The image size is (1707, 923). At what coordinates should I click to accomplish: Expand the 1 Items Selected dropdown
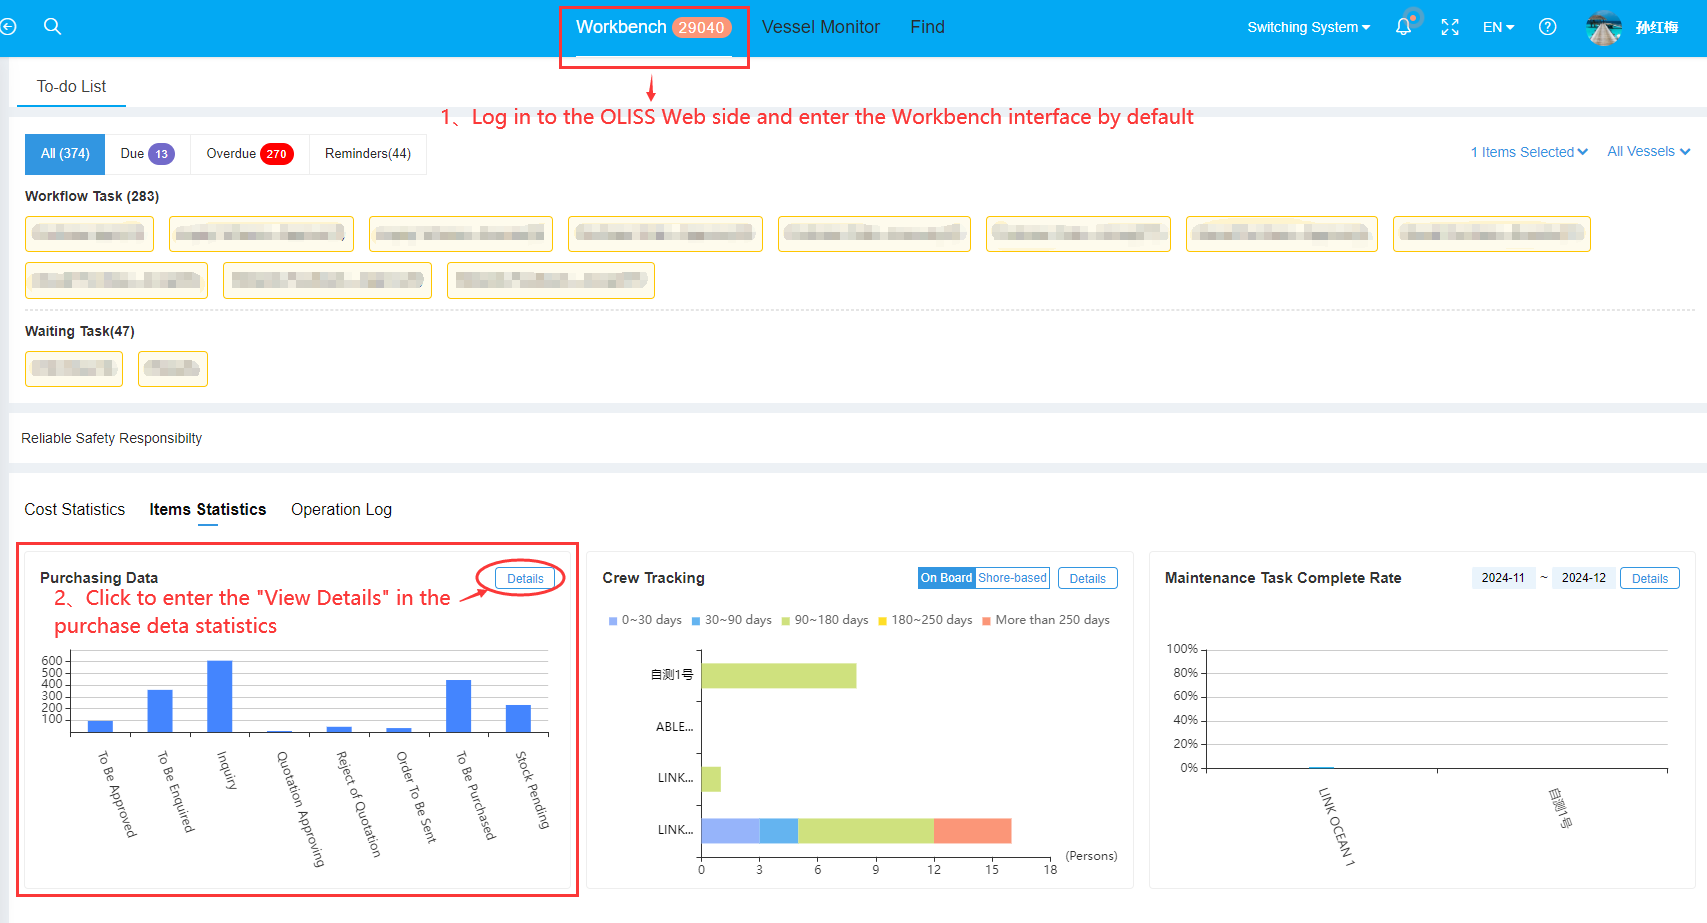click(1529, 152)
